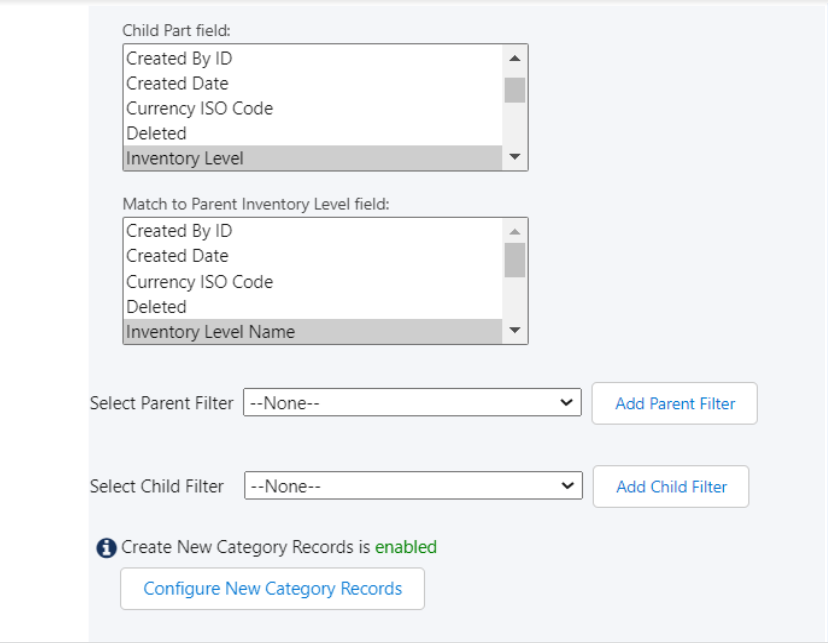Open the Select Parent Filter dropdown
Viewport: 828px width, 644px height.
pos(412,403)
